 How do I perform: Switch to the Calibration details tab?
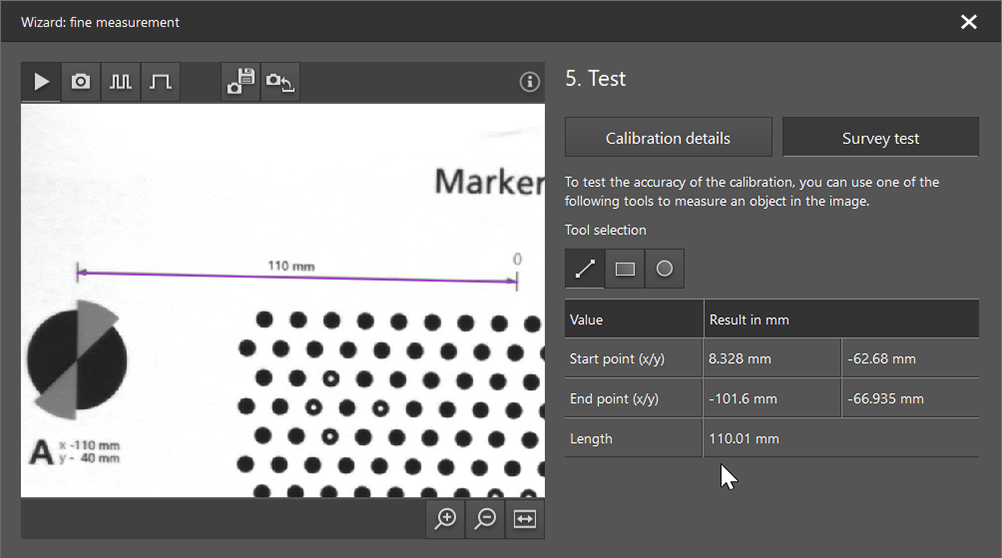point(668,138)
